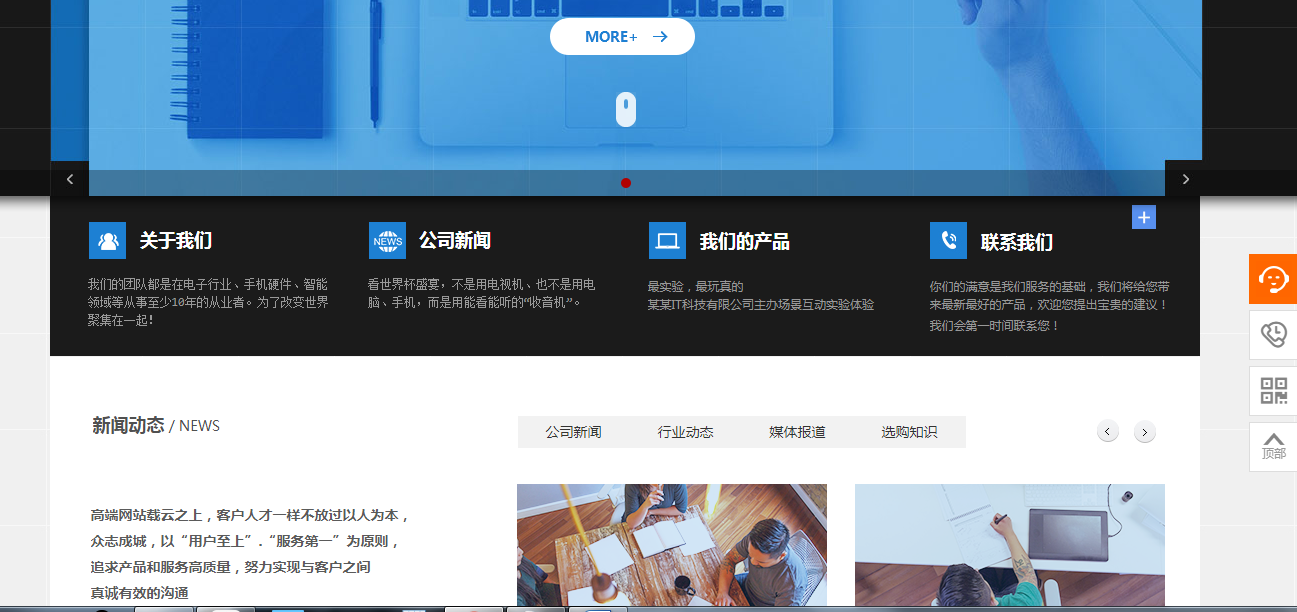
Task: Click the next news round arrow
Action: (x=1145, y=432)
